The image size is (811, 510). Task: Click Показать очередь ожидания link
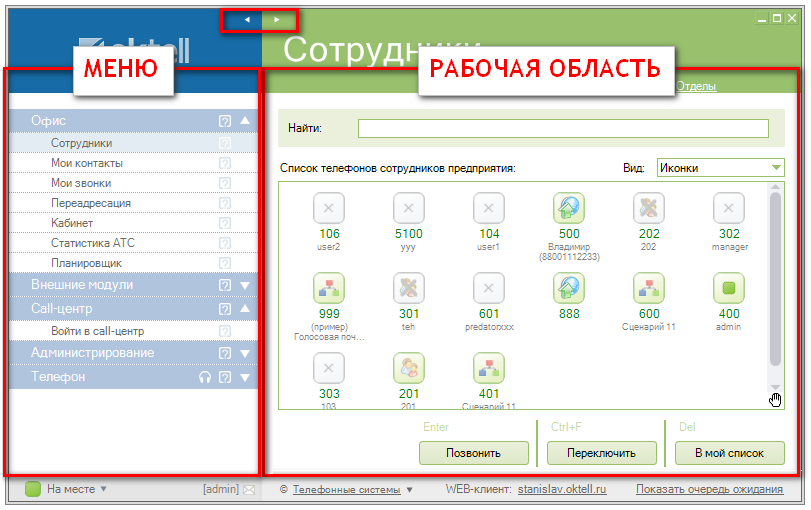709,490
